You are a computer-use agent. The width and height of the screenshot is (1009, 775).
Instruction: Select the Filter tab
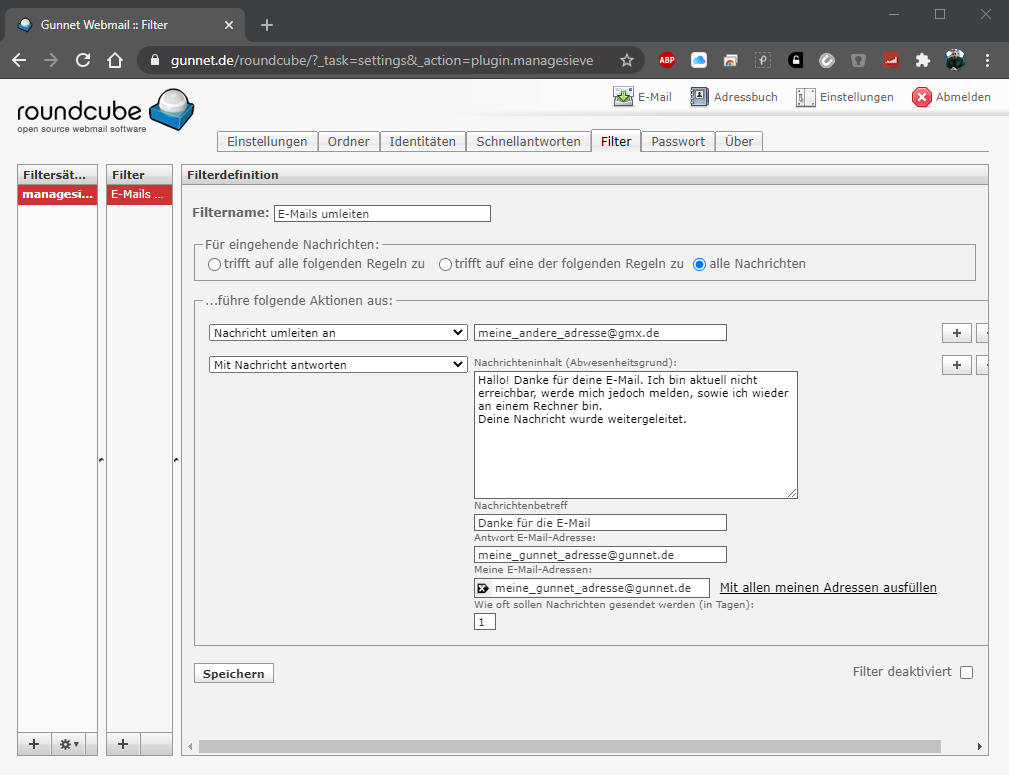coord(616,142)
